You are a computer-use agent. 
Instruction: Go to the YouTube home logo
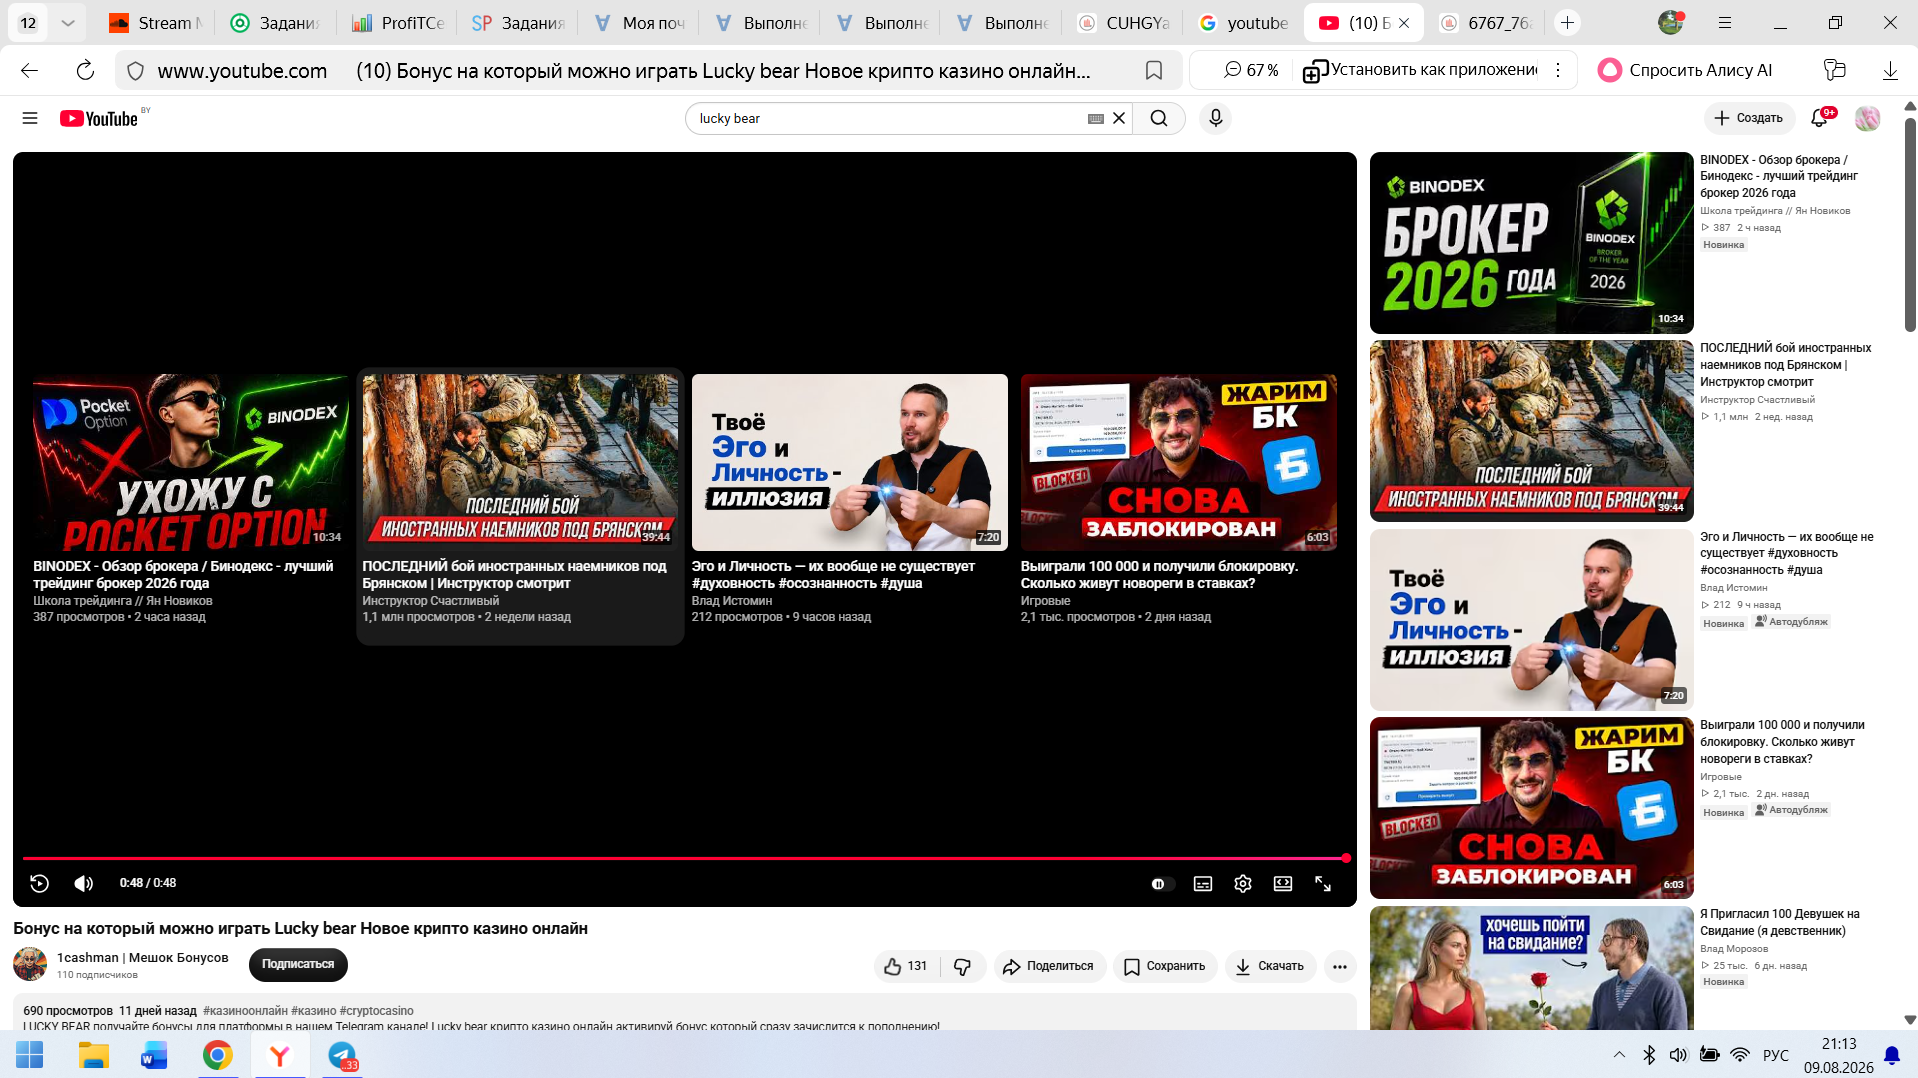click(x=98, y=119)
